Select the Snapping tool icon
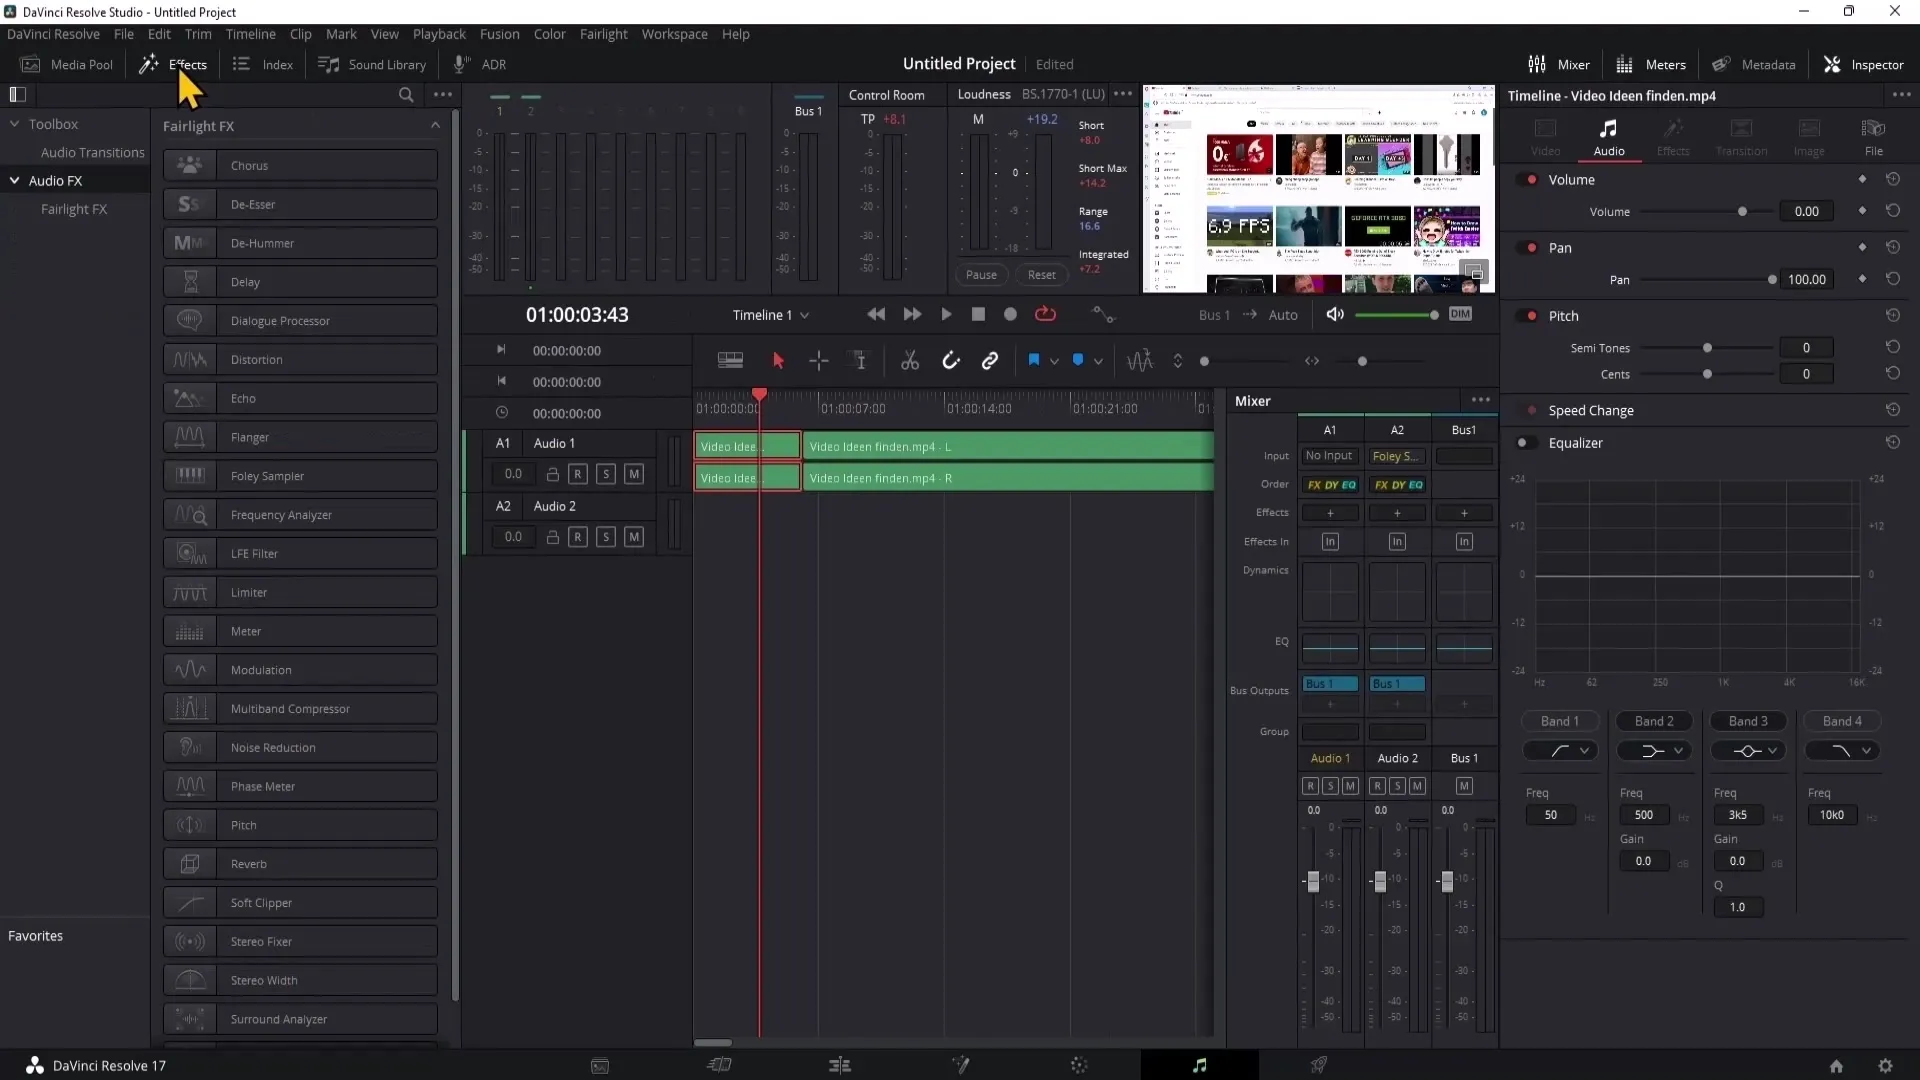This screenshot has height=1080, width=1920. 948,360
